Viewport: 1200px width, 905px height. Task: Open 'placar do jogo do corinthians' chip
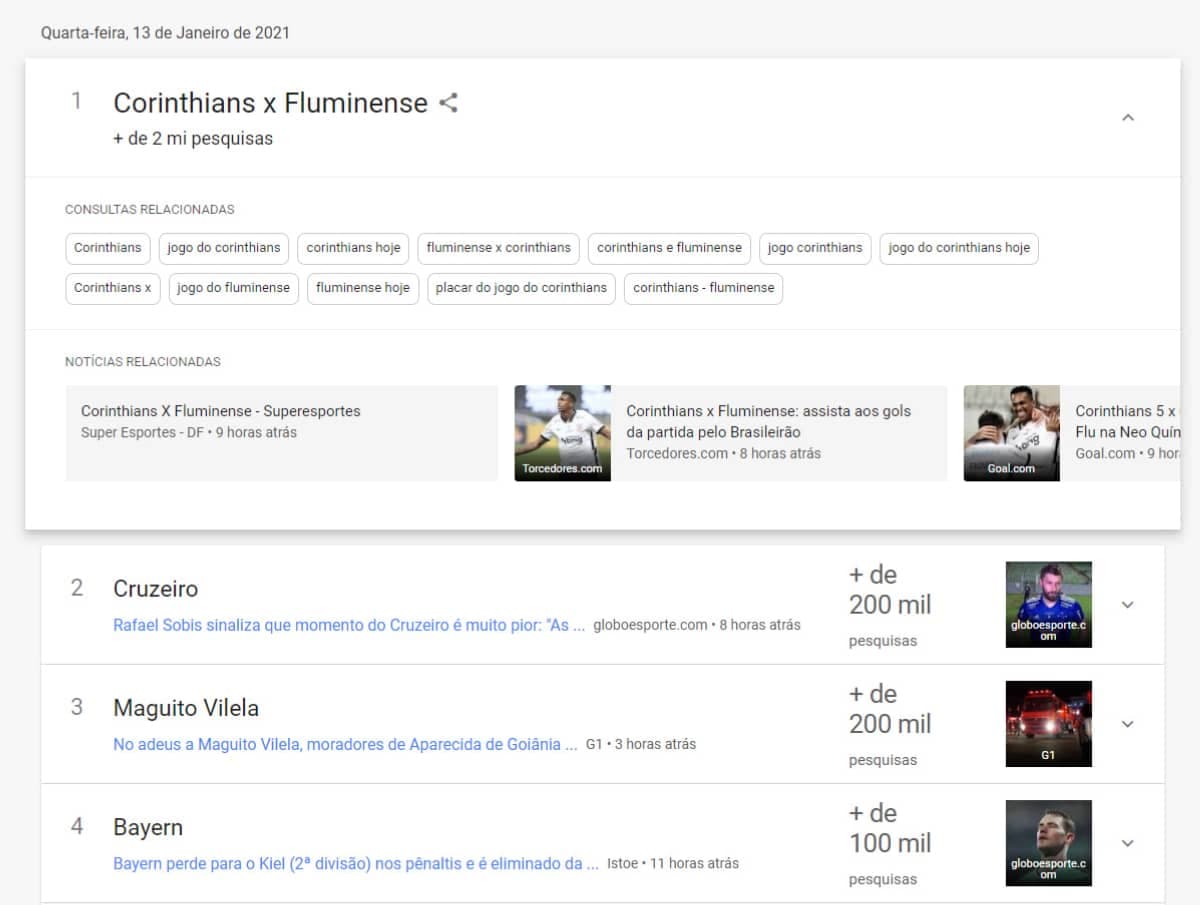(x=521, y=288)
